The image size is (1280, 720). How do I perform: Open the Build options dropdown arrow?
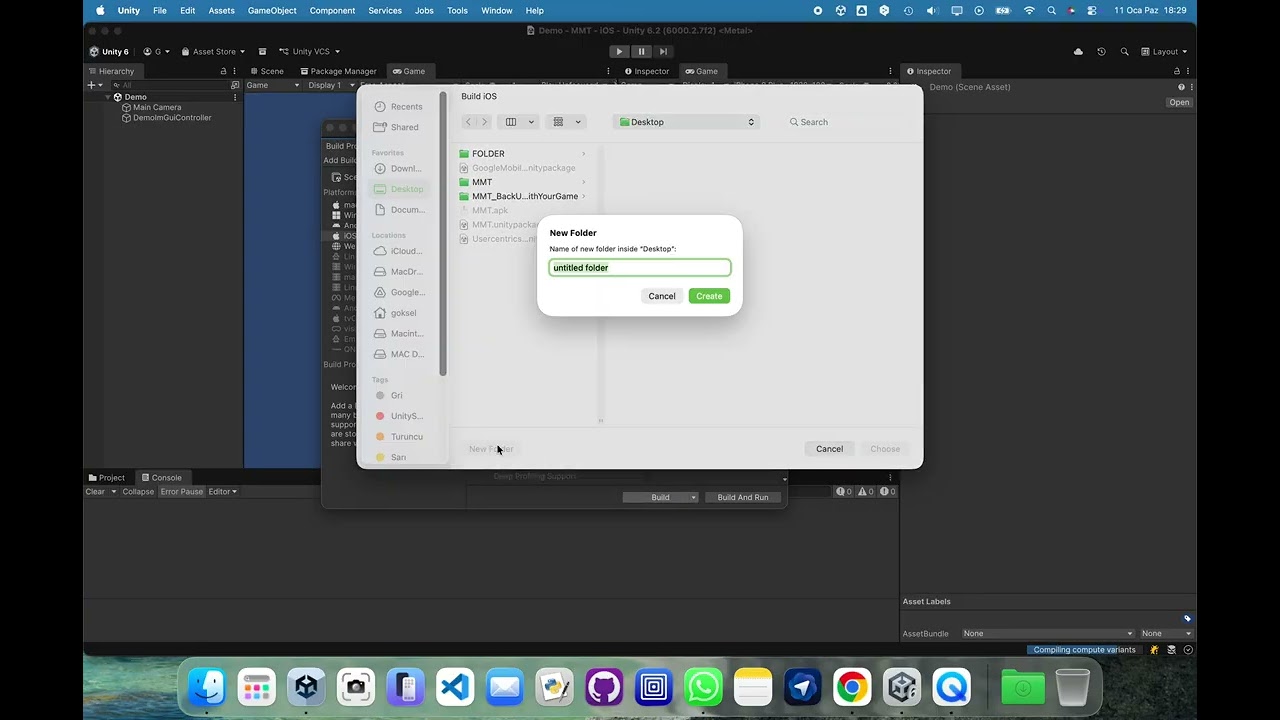coord(692,497)
